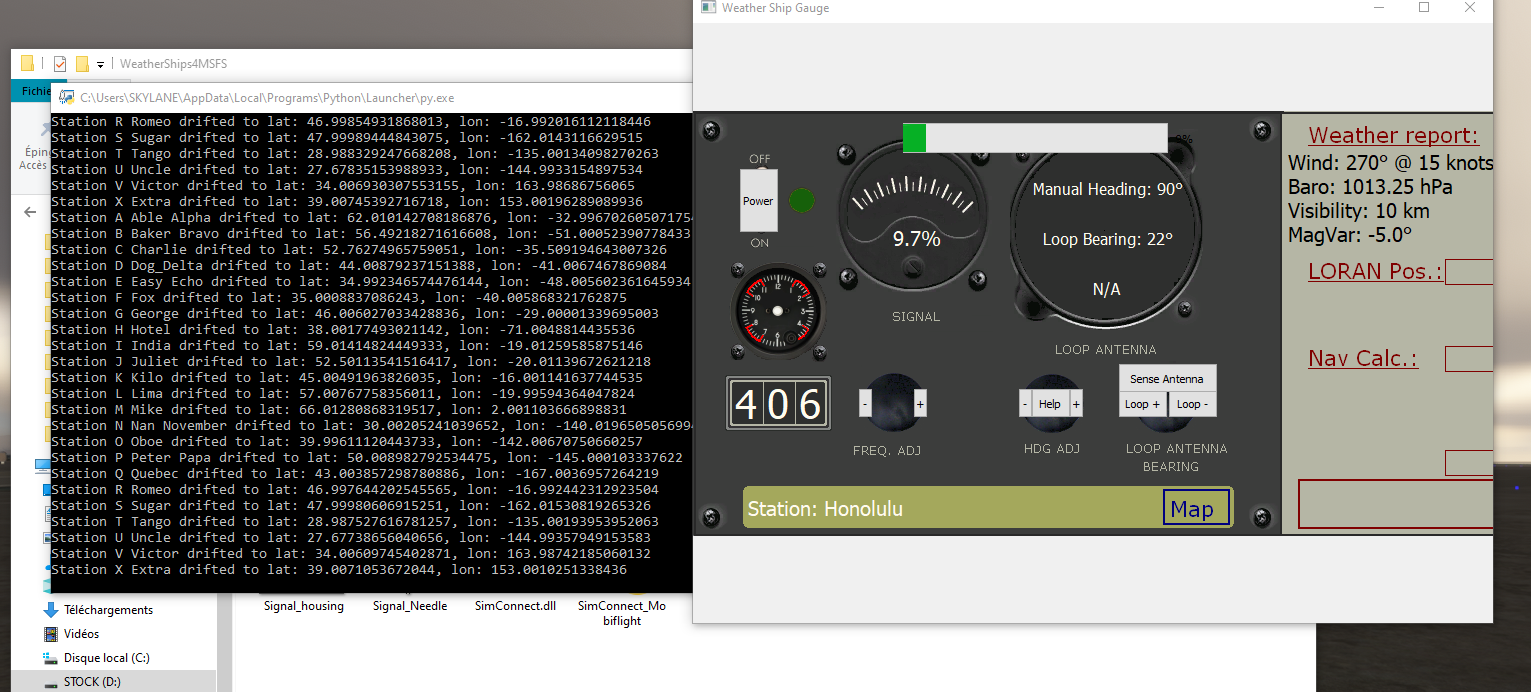The image size is (1531, 692).
Task: Click the green signal progress bar
Action: point(1035,138)
